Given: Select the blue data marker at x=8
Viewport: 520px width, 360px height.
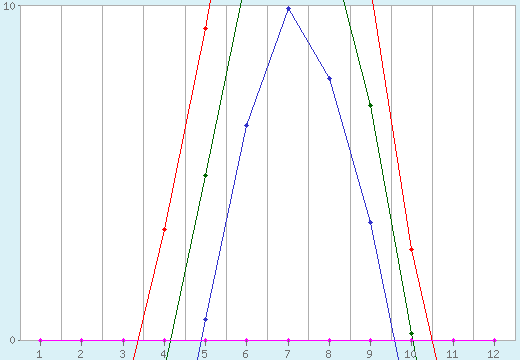Looking at the screenshot, I should pos(329,79).
